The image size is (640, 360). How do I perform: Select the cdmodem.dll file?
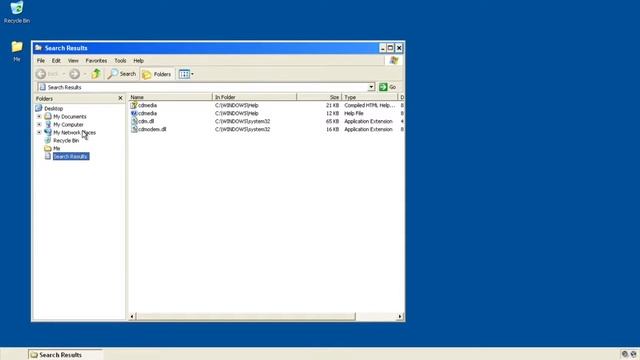(152, 129)
